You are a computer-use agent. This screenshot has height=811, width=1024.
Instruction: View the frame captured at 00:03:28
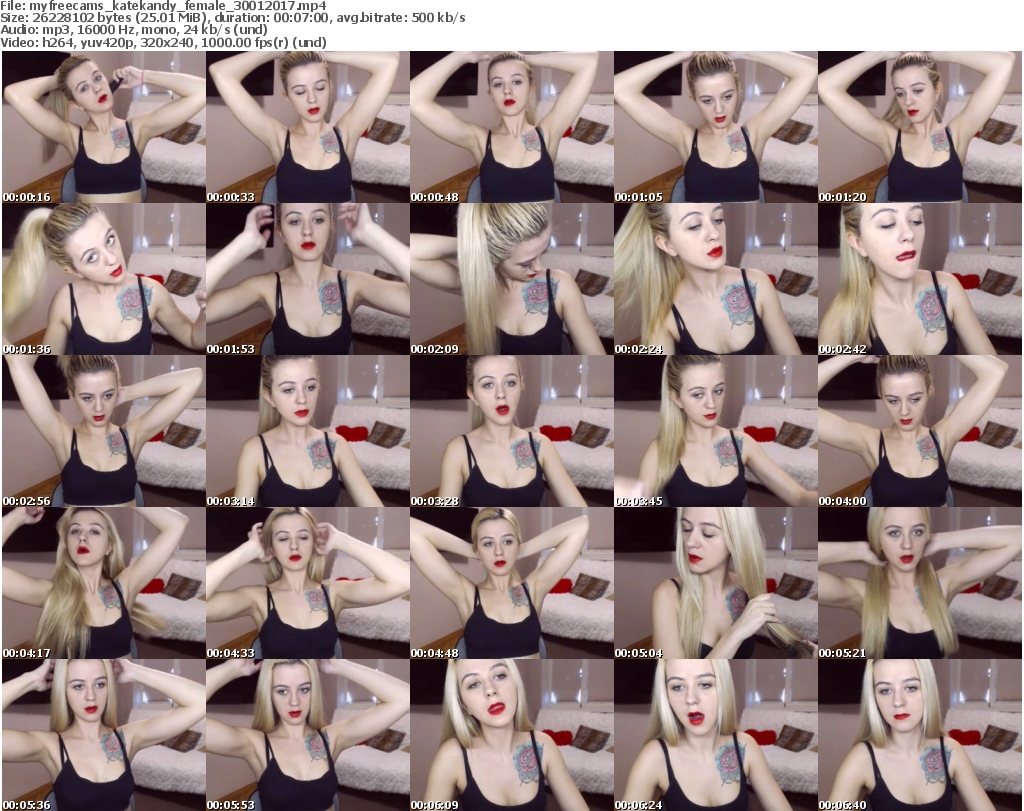pos(511,431)
